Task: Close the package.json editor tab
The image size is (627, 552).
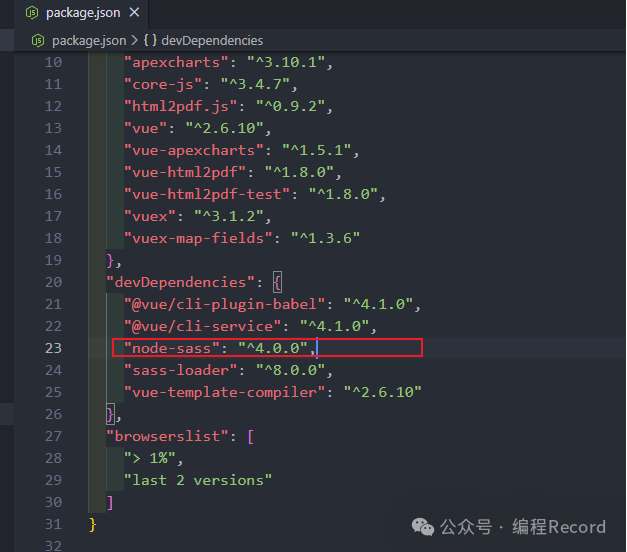Action: pos(133,13)
